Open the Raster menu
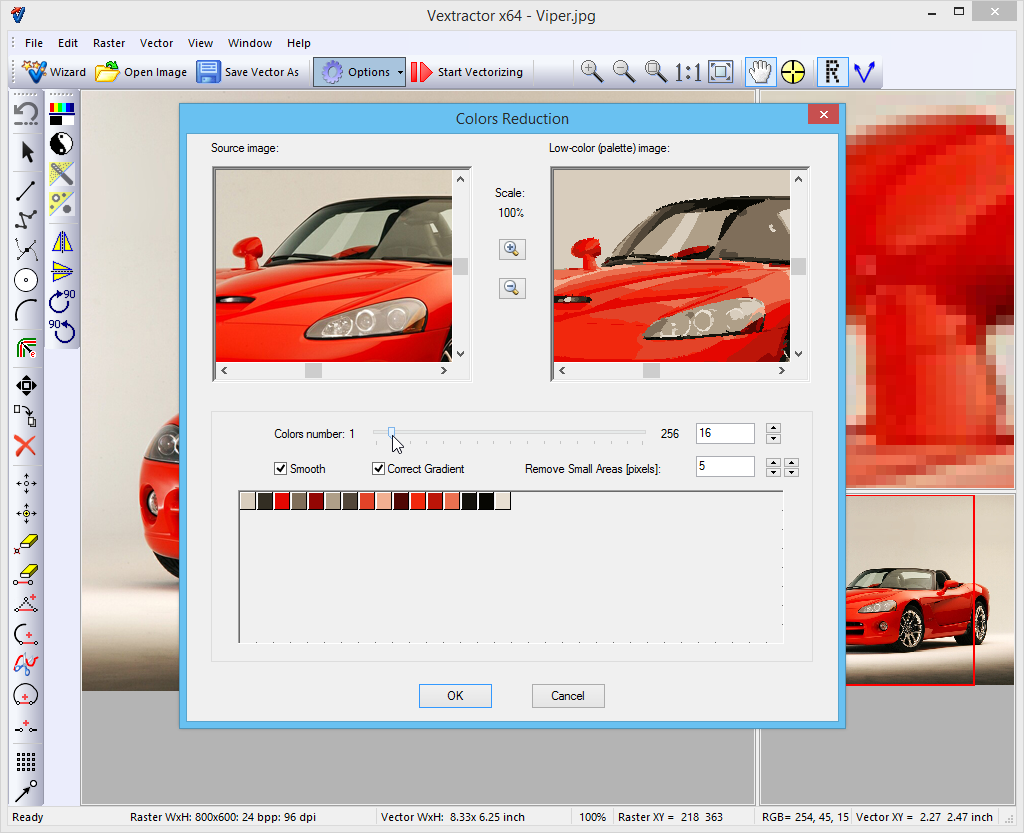Image resolution: width=1024 pixels, height=833 pixels. coord(109,43)
